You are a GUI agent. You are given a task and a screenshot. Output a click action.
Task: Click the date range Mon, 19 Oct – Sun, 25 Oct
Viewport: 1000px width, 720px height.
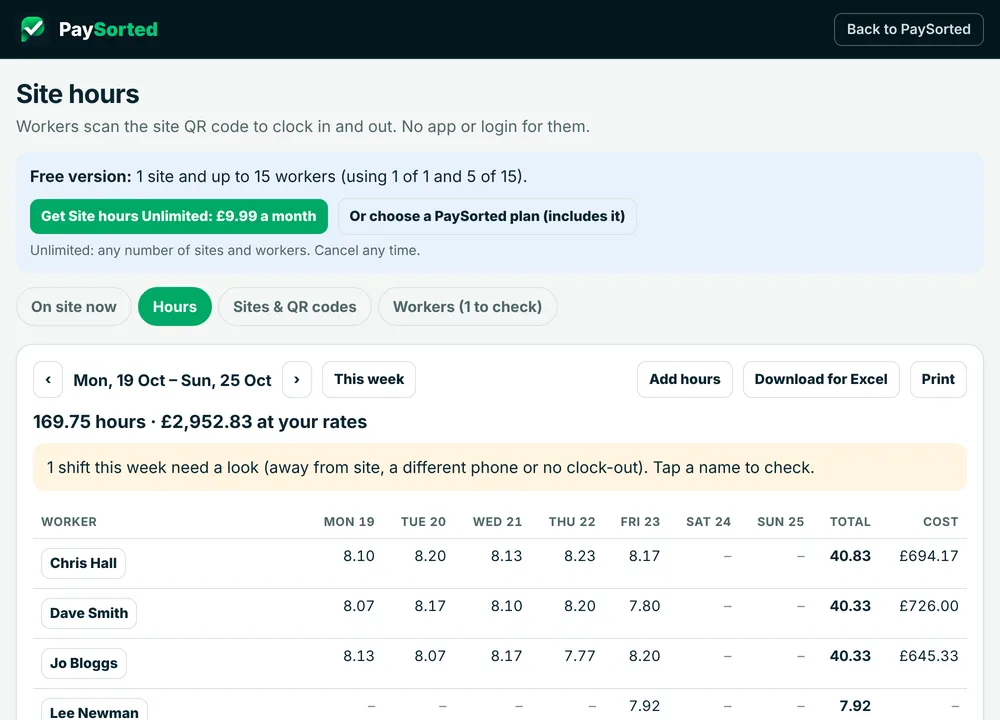point(172,381)
